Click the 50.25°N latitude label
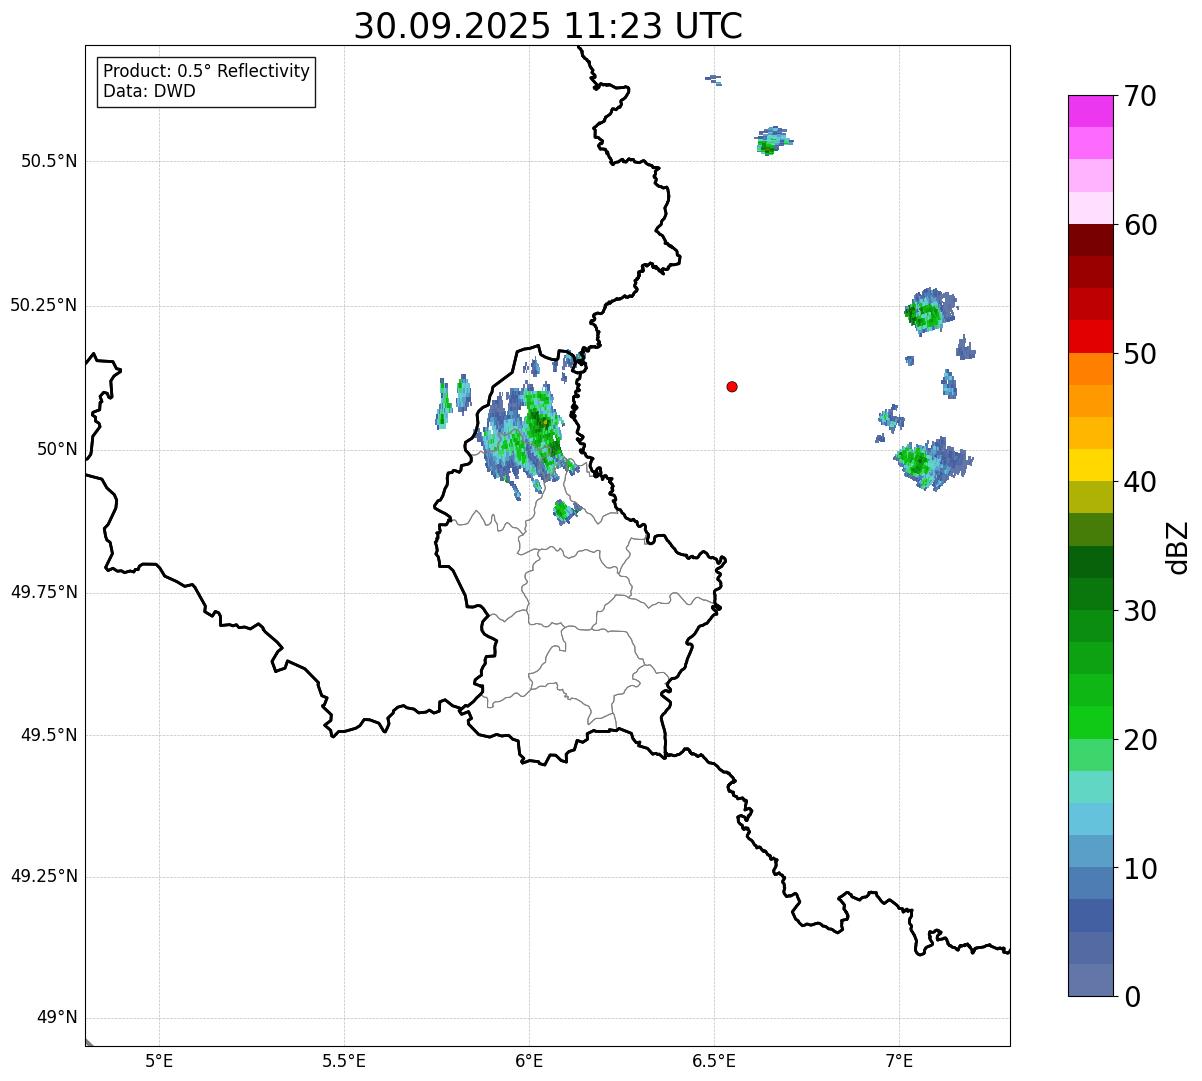1202x1081 pixels. coord(44,305)
